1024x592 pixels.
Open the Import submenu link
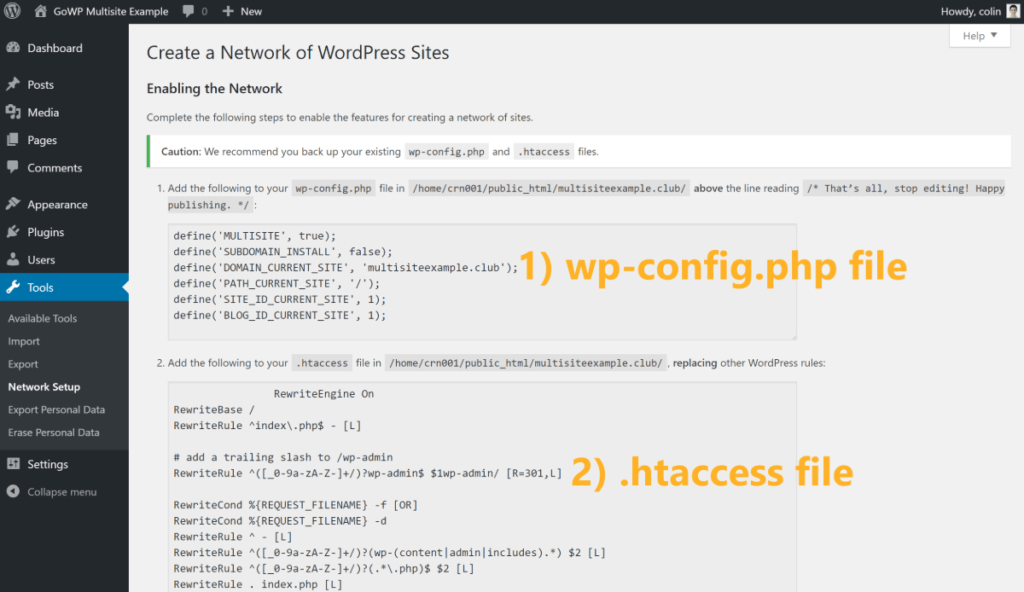click(24, 341)
